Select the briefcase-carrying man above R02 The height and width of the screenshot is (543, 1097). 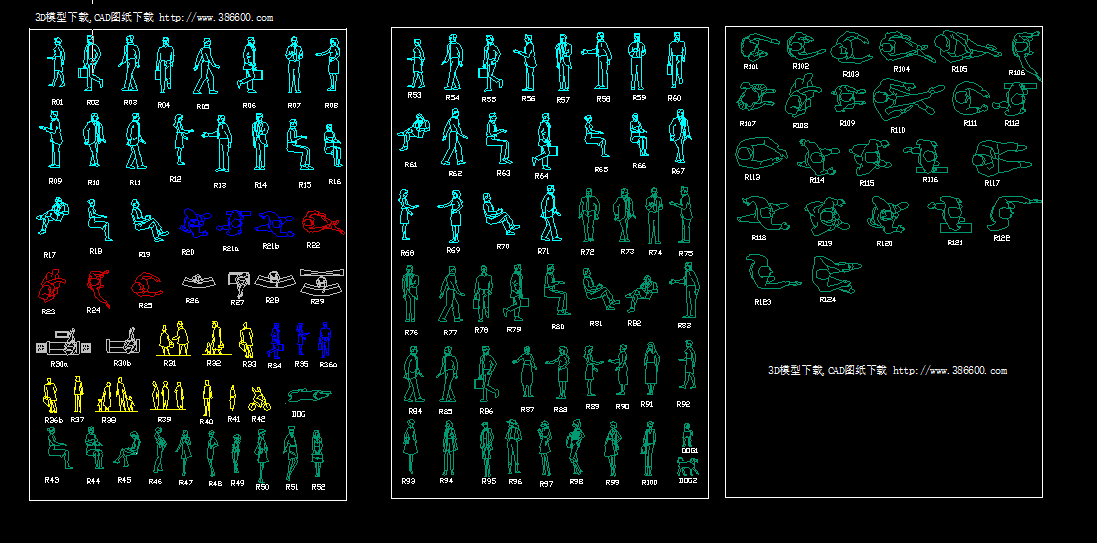90,62
